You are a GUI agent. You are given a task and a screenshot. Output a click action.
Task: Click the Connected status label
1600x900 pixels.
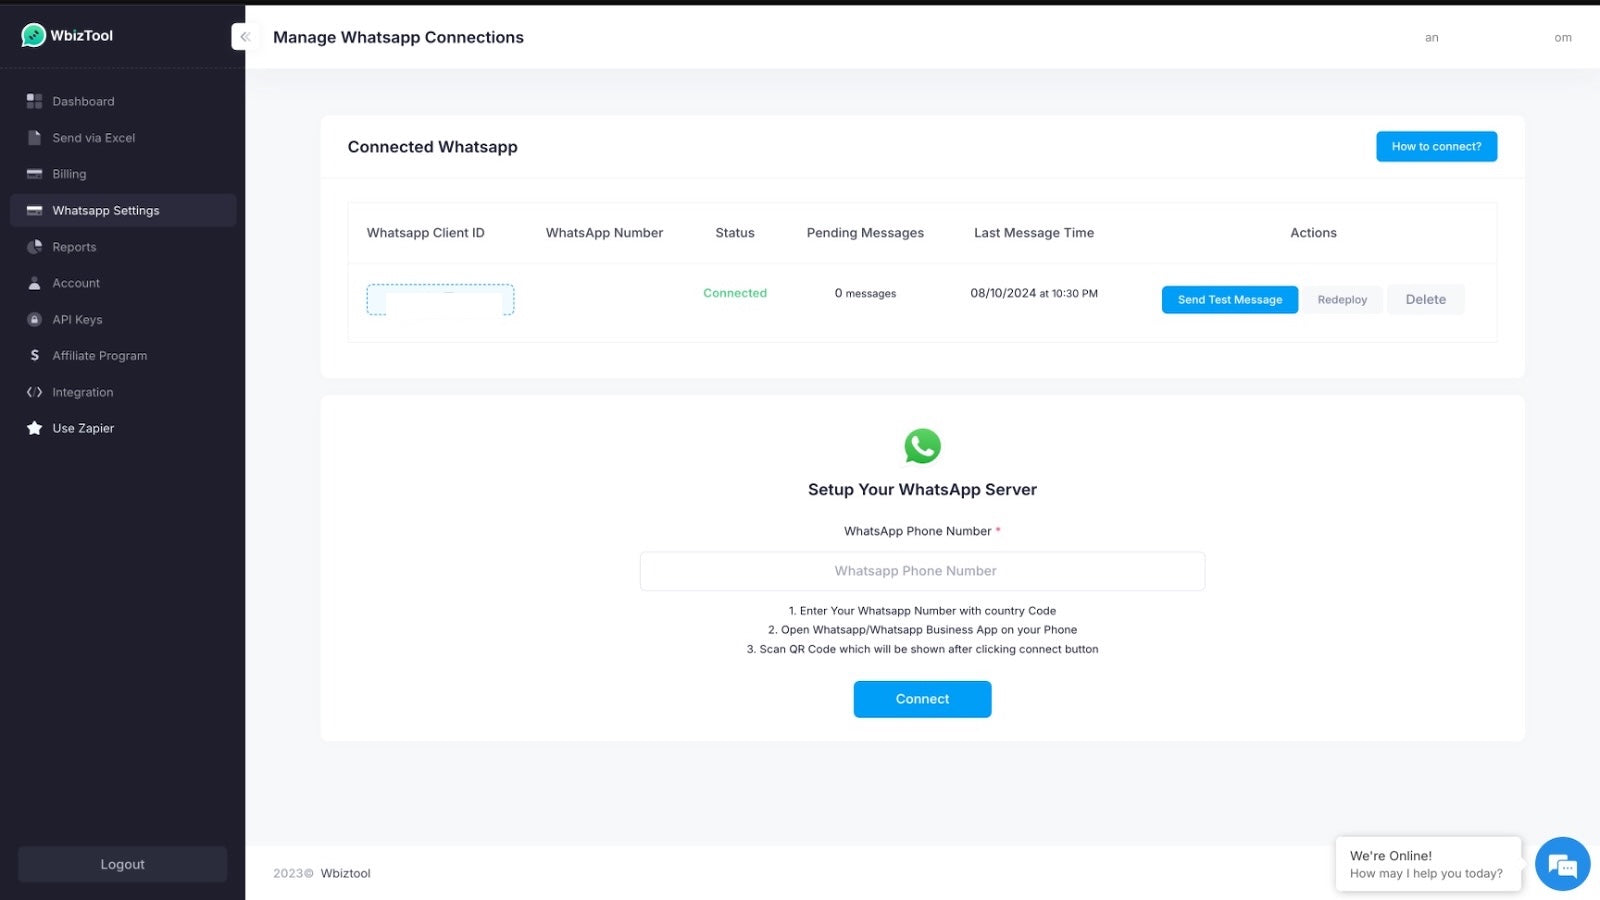(735, 293)
